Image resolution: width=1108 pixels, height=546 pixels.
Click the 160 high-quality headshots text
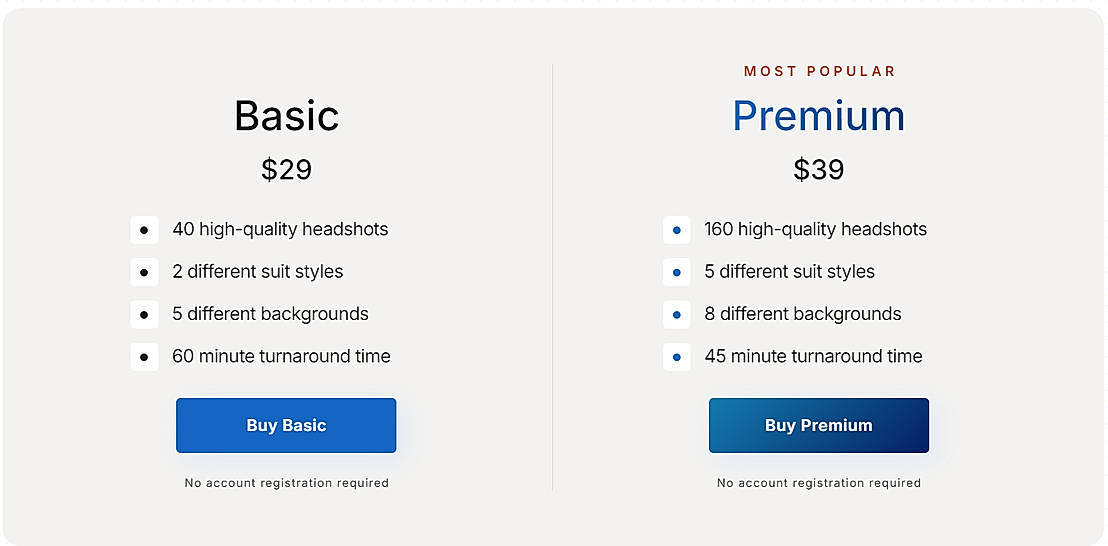[815, 229]
